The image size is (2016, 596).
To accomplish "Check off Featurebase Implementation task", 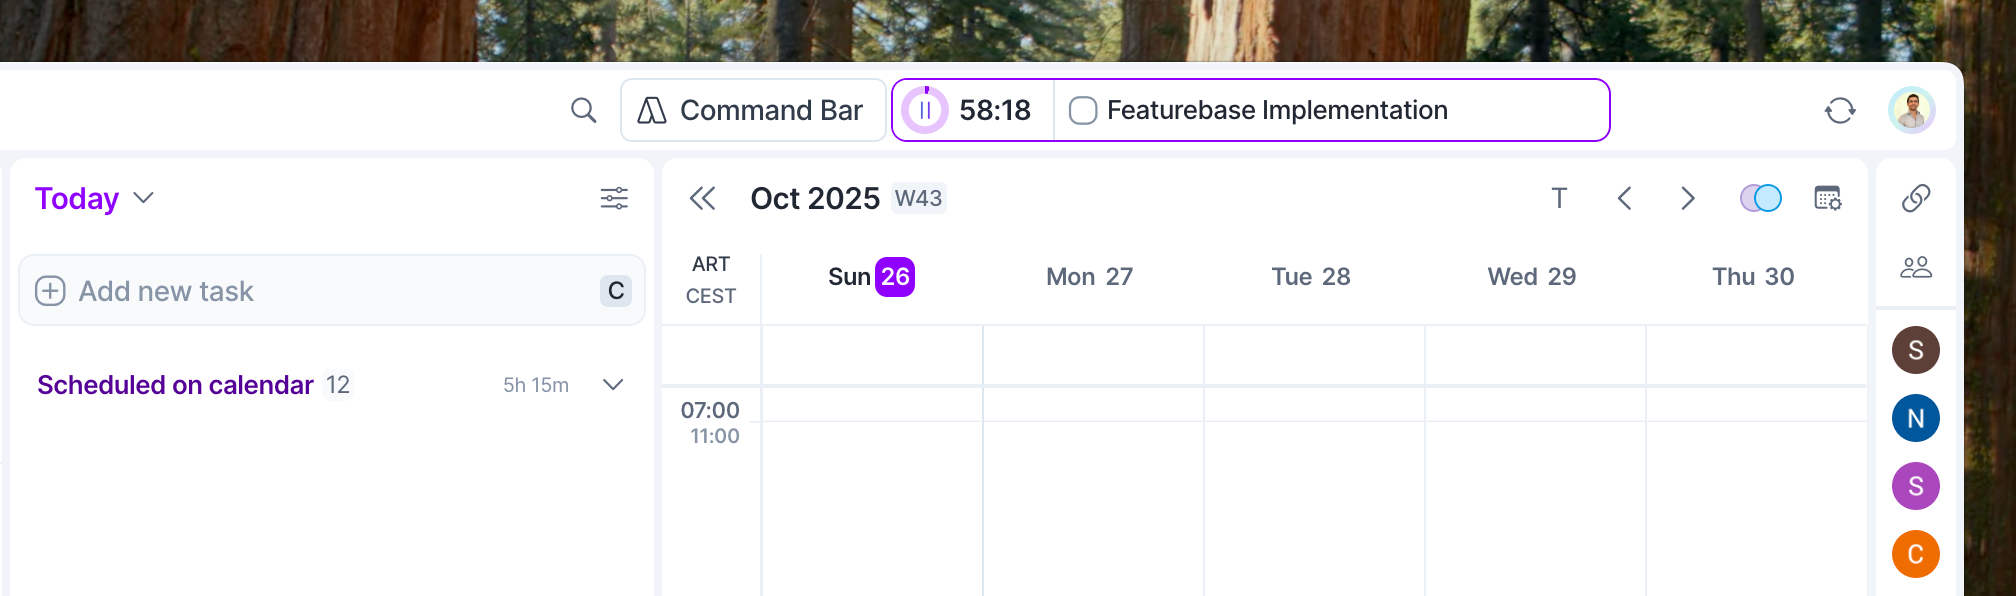I will [1083, 110].
